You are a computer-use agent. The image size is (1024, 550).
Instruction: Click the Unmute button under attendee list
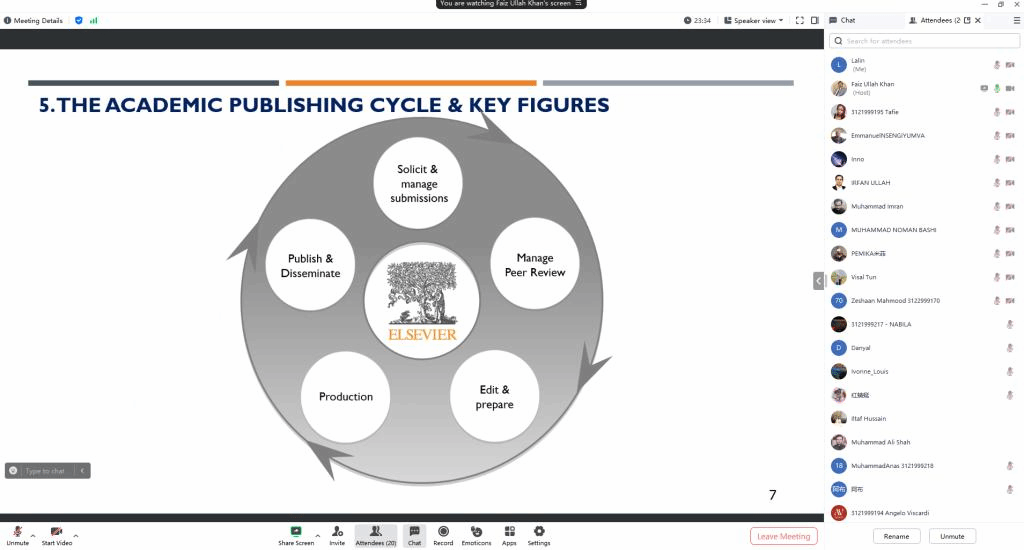click(x=952, y=536)
